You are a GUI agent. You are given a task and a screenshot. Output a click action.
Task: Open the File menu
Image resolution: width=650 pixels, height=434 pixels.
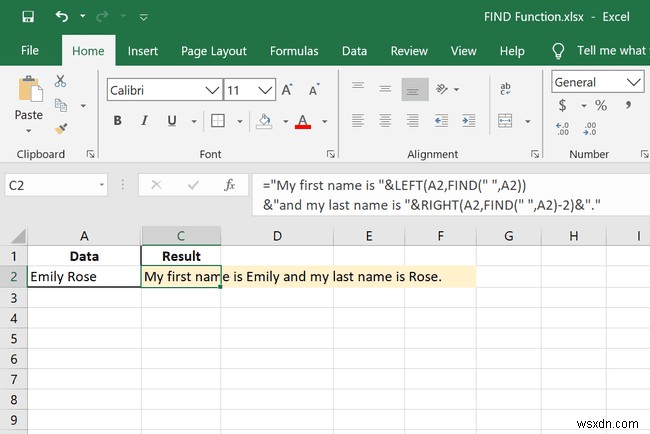[30, 51]
